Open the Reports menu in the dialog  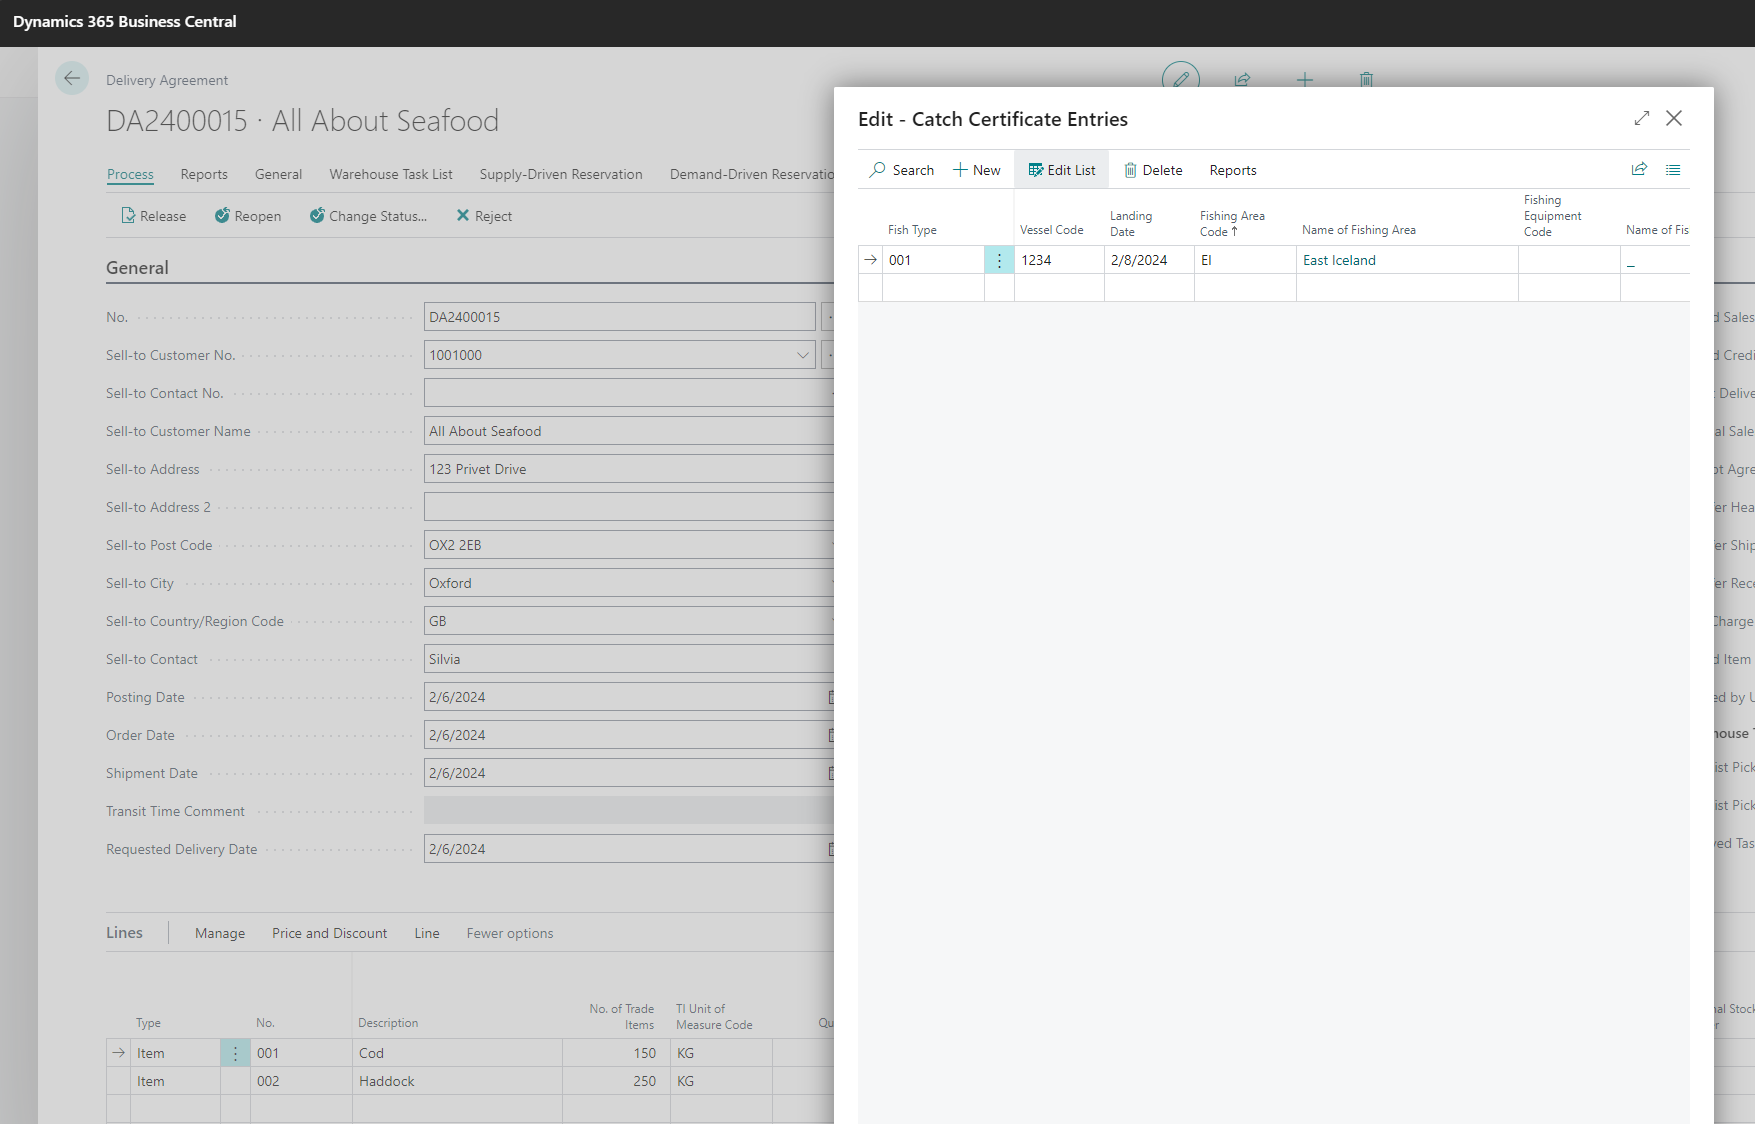coord(1232,170)
